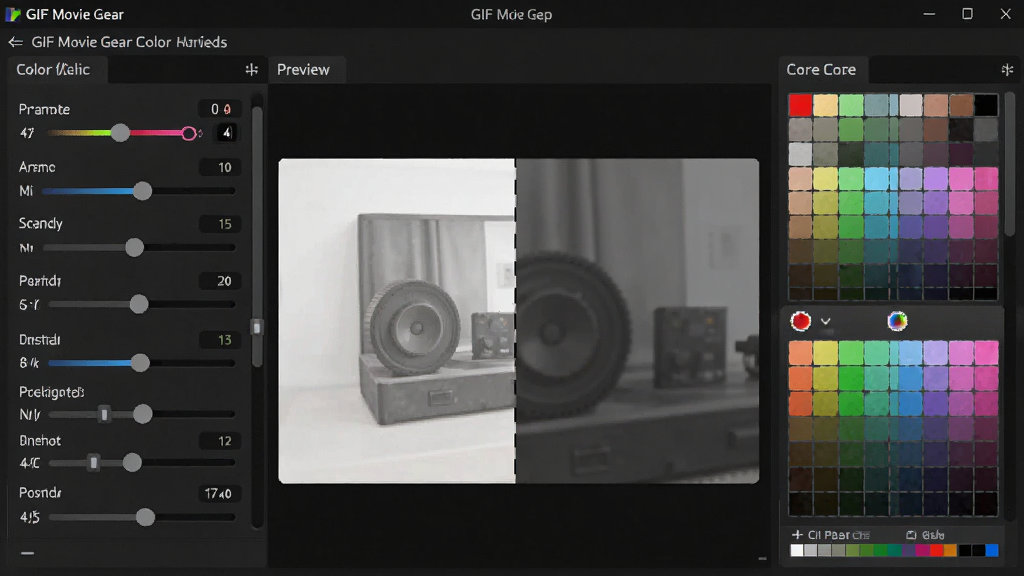Click the plus icon to add a palette

[797, 535]
